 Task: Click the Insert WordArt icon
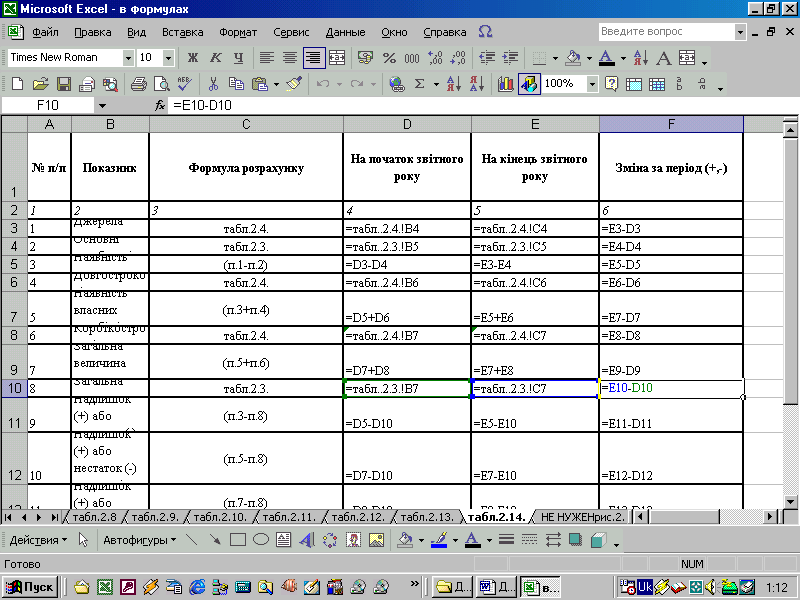306,540
